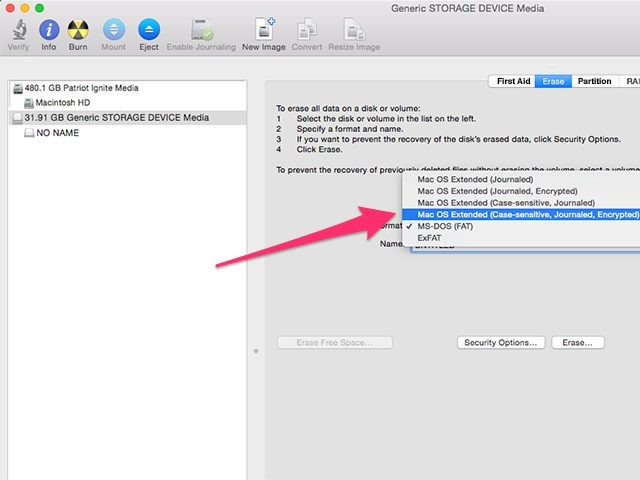The height and width of the screenshot is (480, 640).
Task: Switch to the Partition tab
Action: (595, 81)
